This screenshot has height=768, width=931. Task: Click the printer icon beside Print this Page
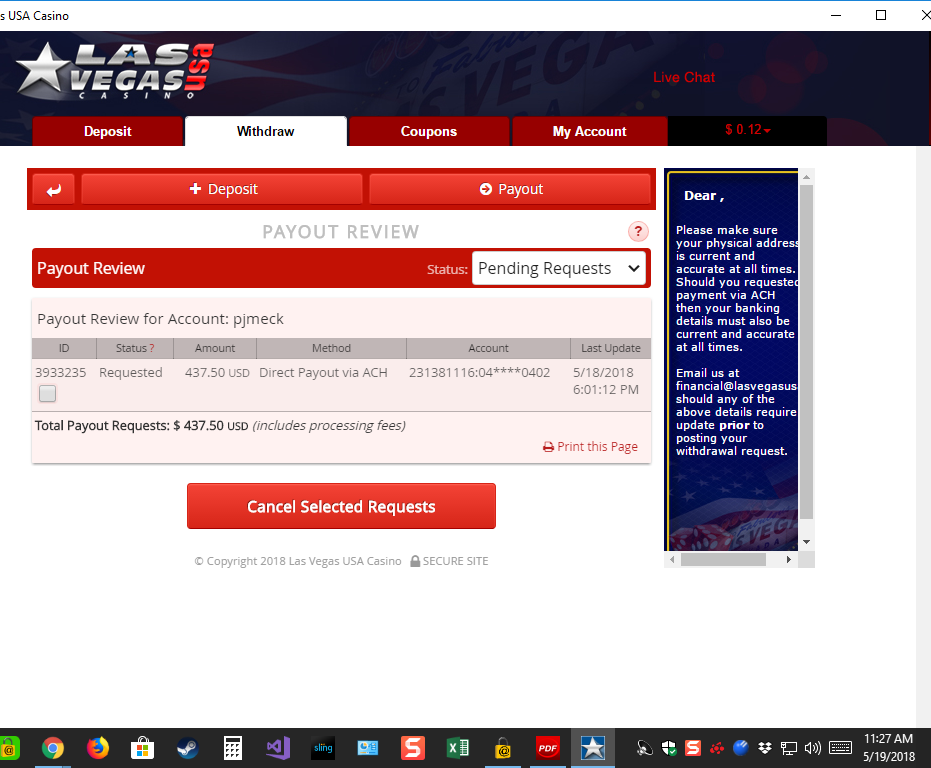click(548, 447)
